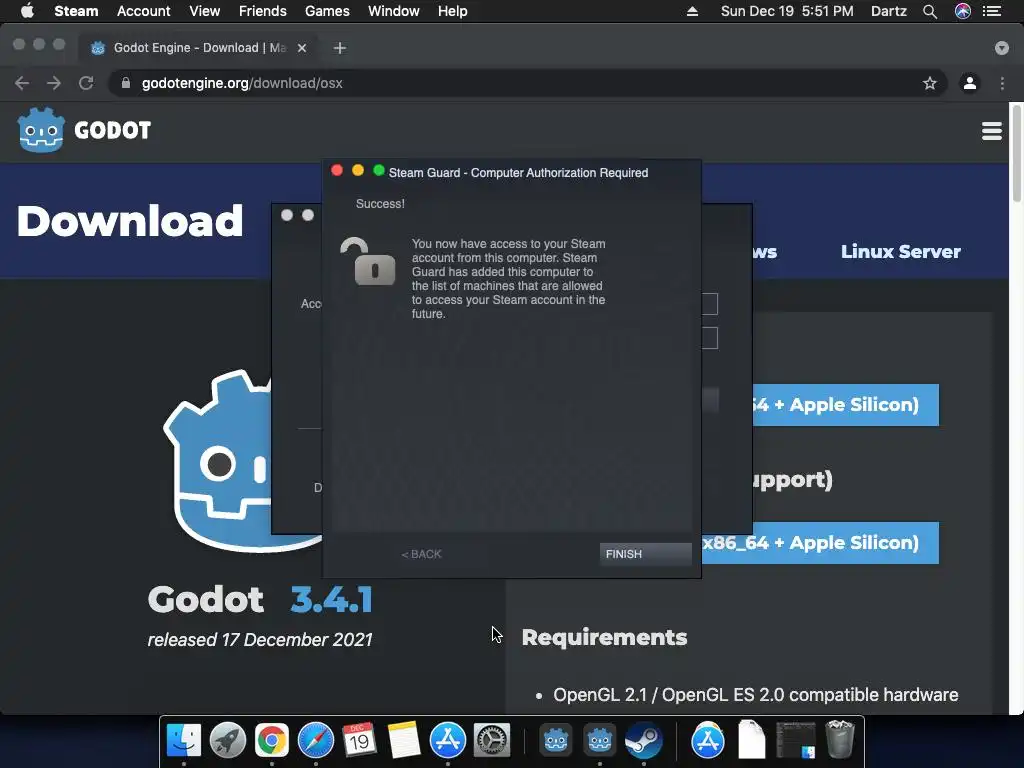
Task: Open Google Chrome from the Dock
Action: (x=272, y=741)
